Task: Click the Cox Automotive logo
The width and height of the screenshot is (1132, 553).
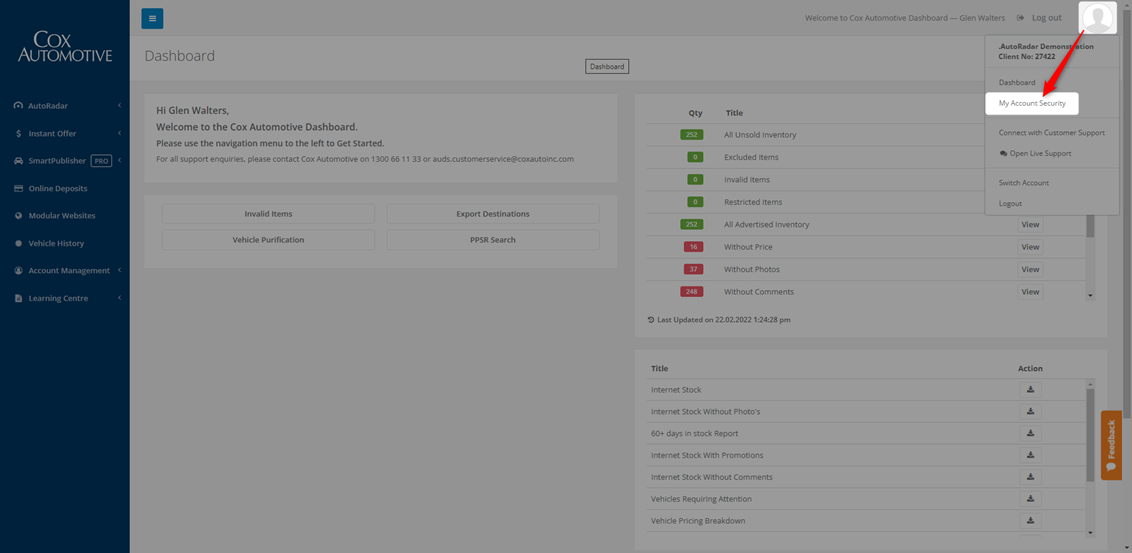Action: click(65, 47)
